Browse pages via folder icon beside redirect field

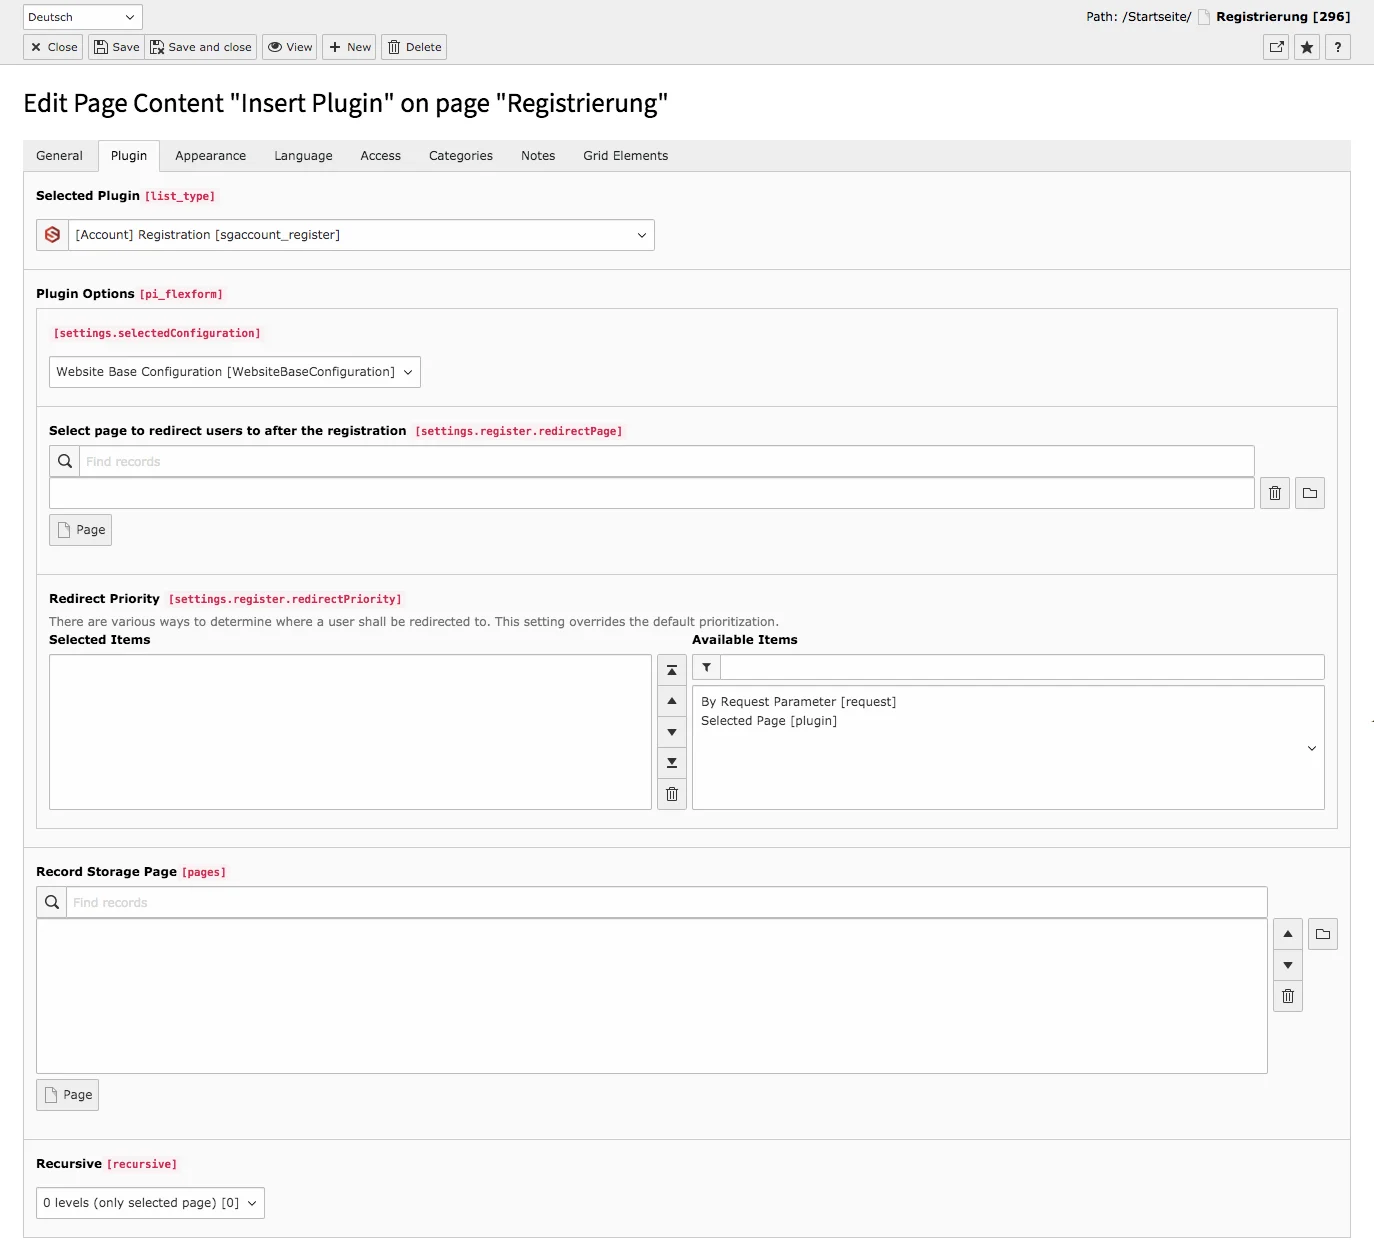1310,492
